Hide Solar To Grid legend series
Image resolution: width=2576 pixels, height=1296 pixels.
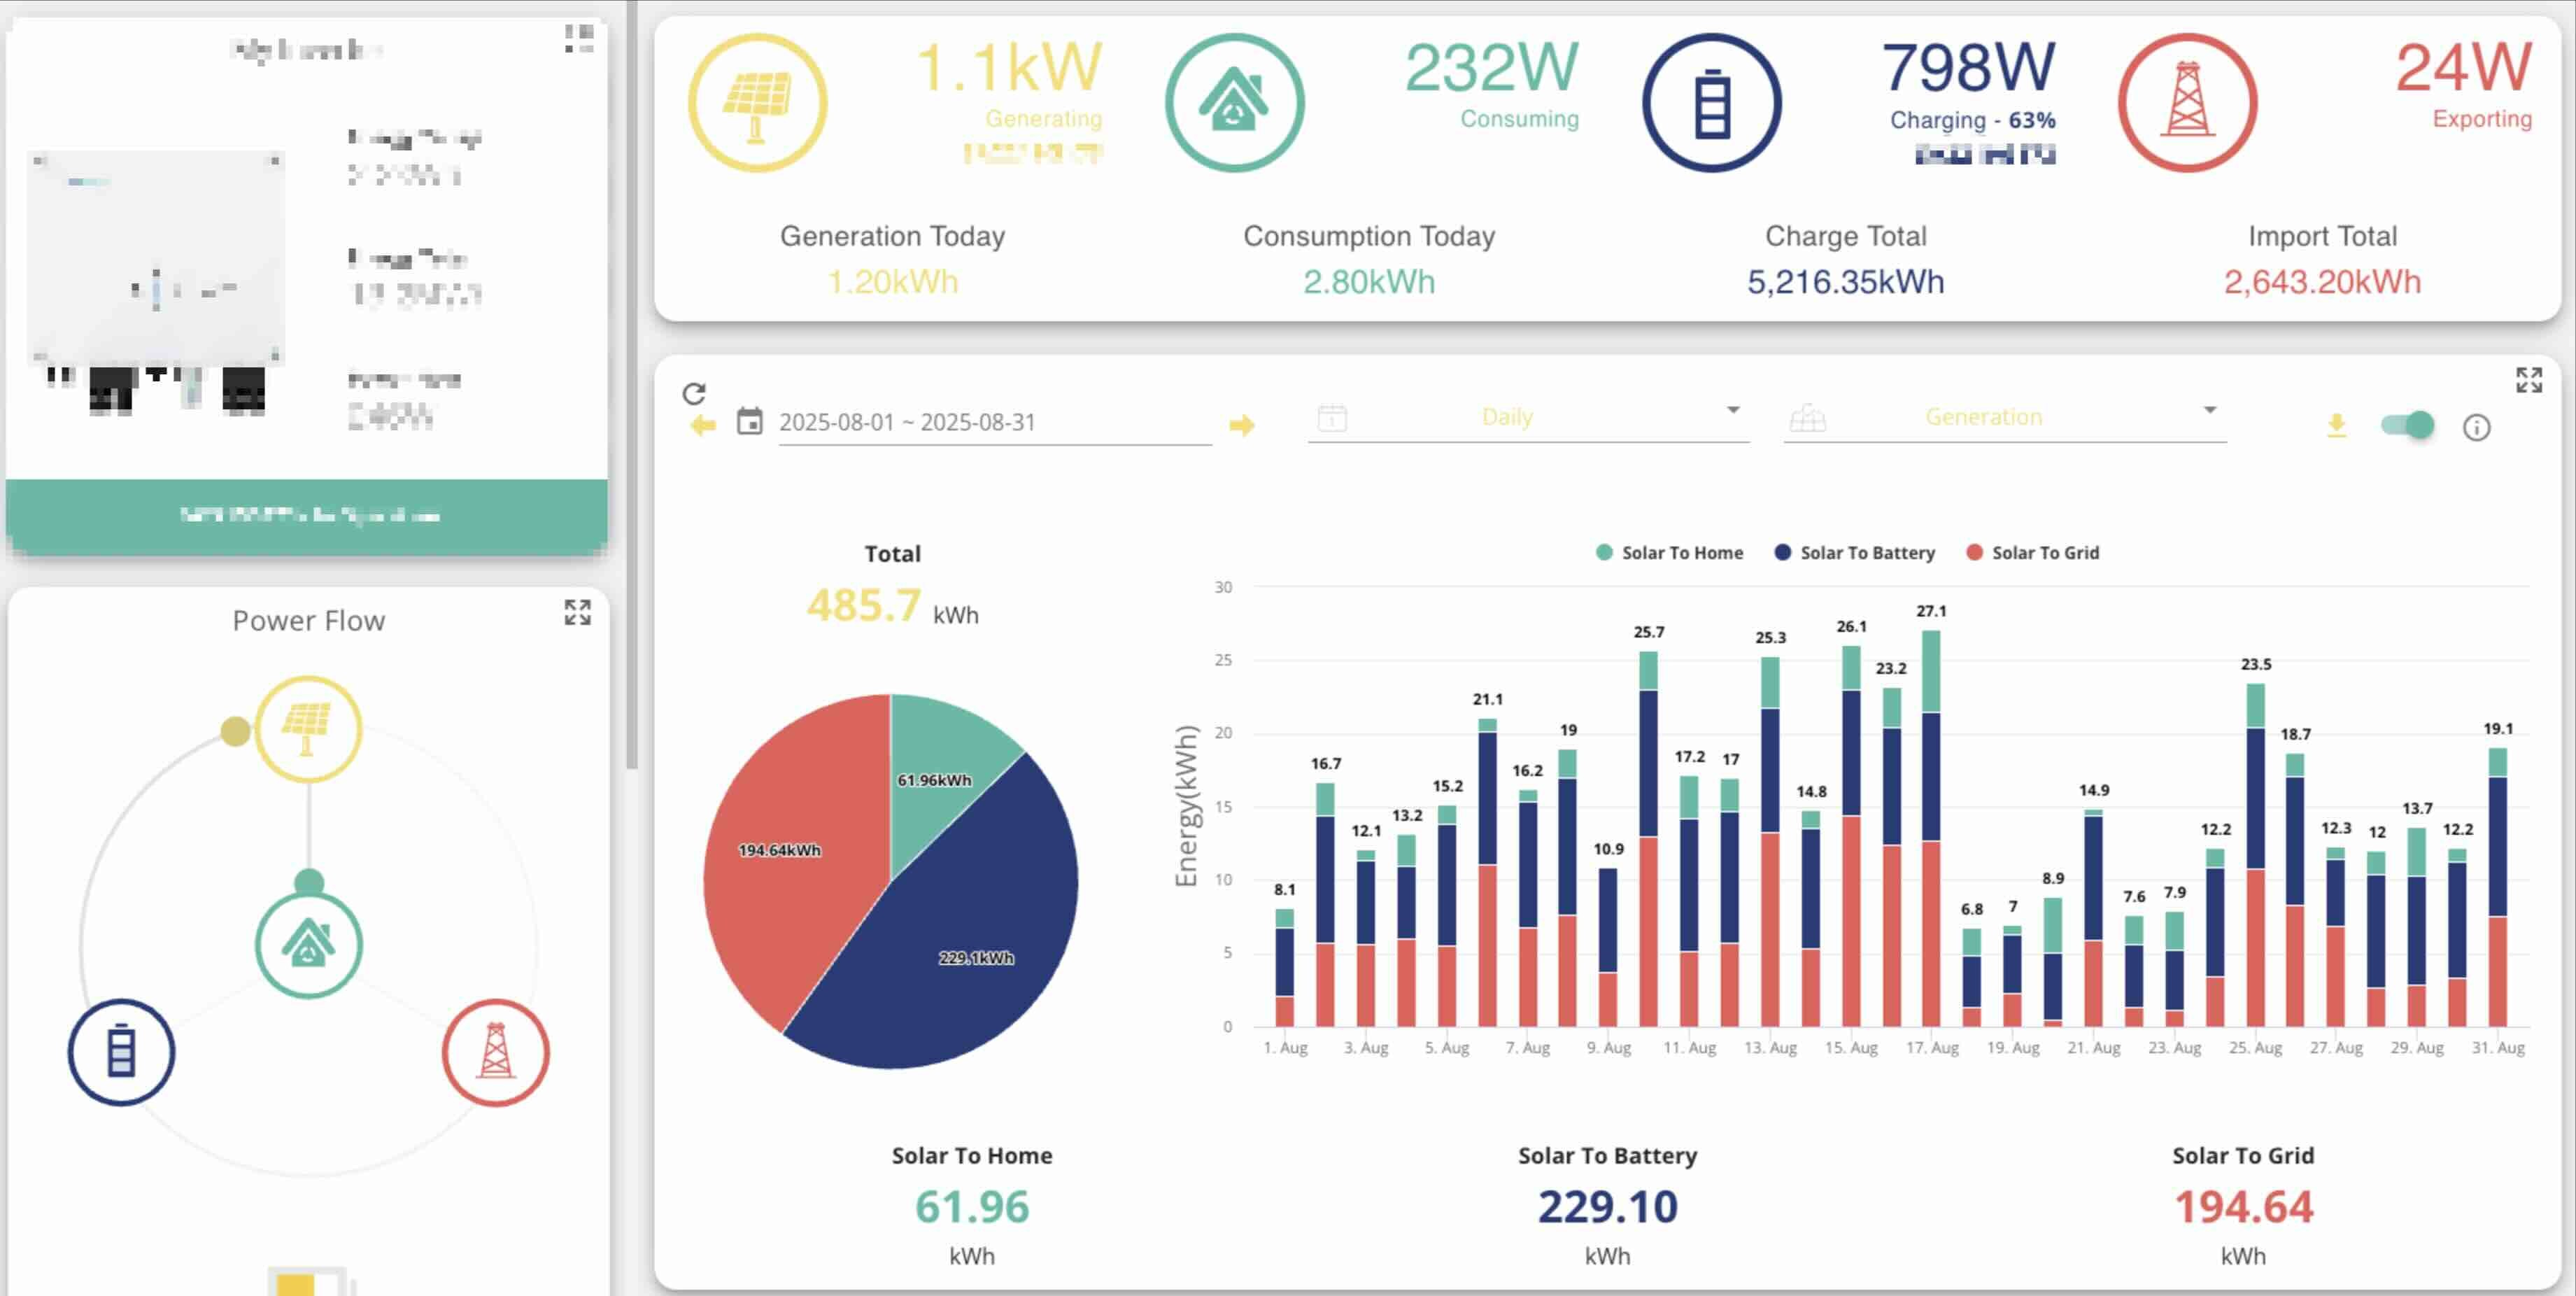click(2033, 553)
